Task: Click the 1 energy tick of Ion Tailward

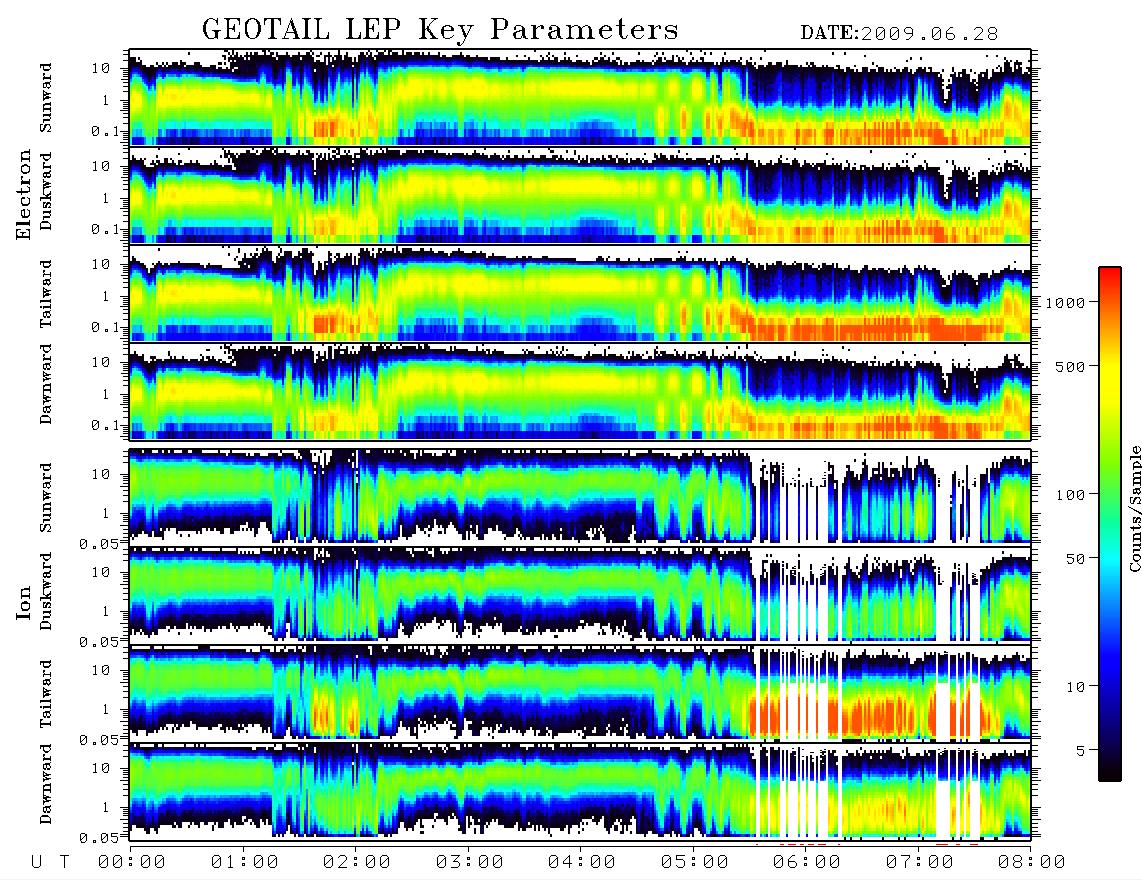Action: point(106,709)
